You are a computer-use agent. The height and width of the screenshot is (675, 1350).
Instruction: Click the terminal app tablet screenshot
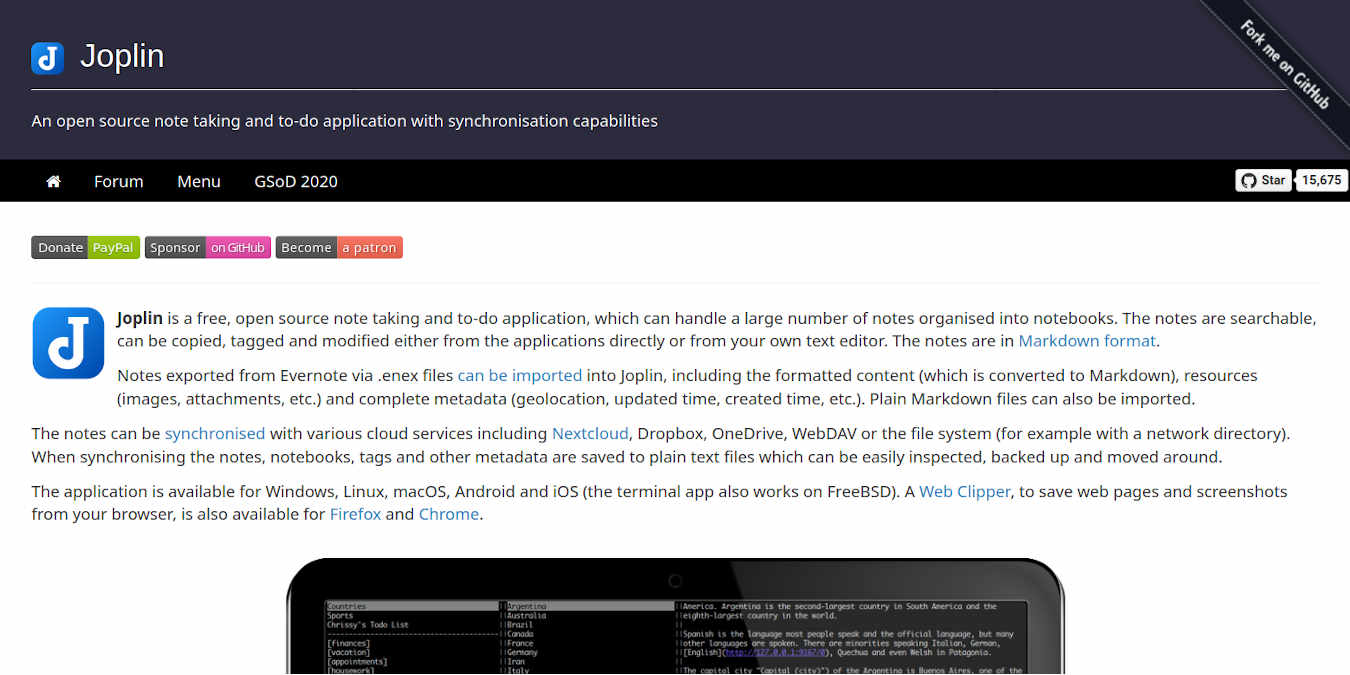(676, 616)
